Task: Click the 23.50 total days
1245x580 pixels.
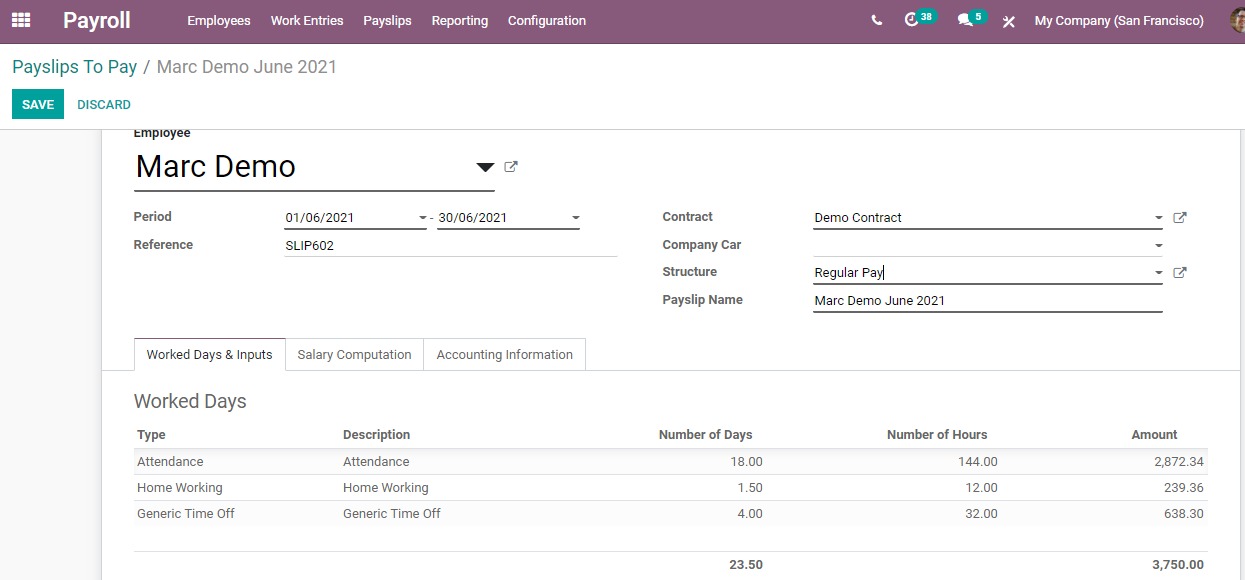Action: click(x=746, y=565)
